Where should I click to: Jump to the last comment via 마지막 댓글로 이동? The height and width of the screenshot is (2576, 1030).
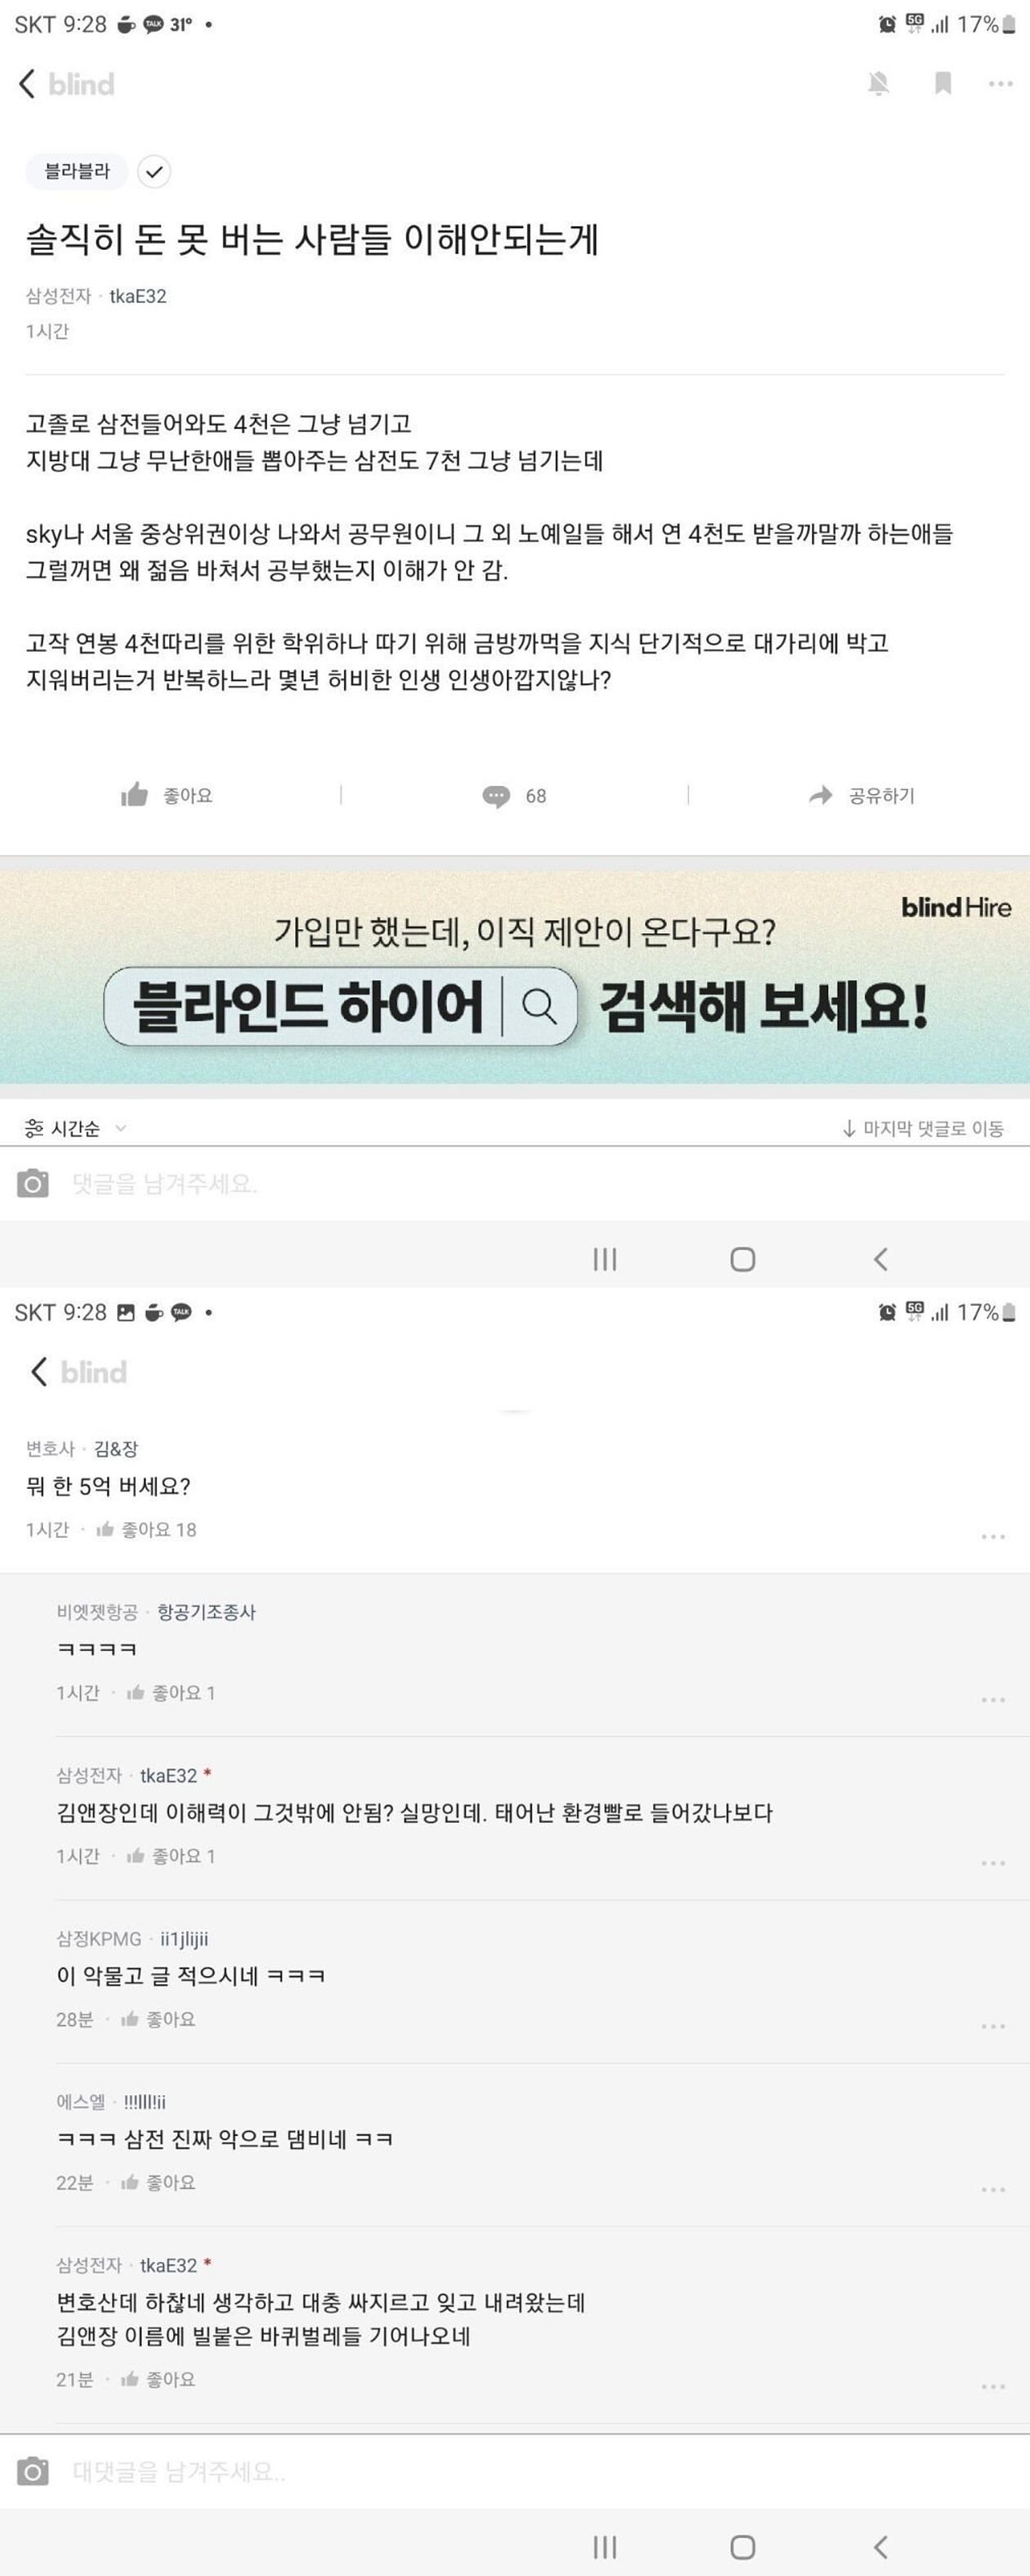922,1128
